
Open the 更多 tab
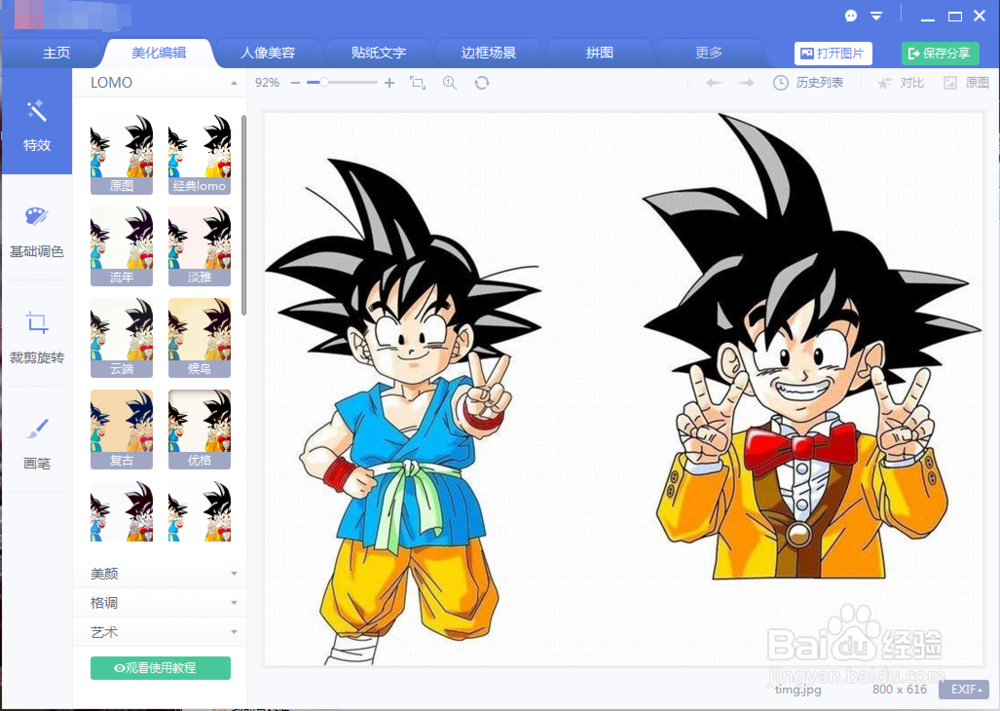[709, 53]
